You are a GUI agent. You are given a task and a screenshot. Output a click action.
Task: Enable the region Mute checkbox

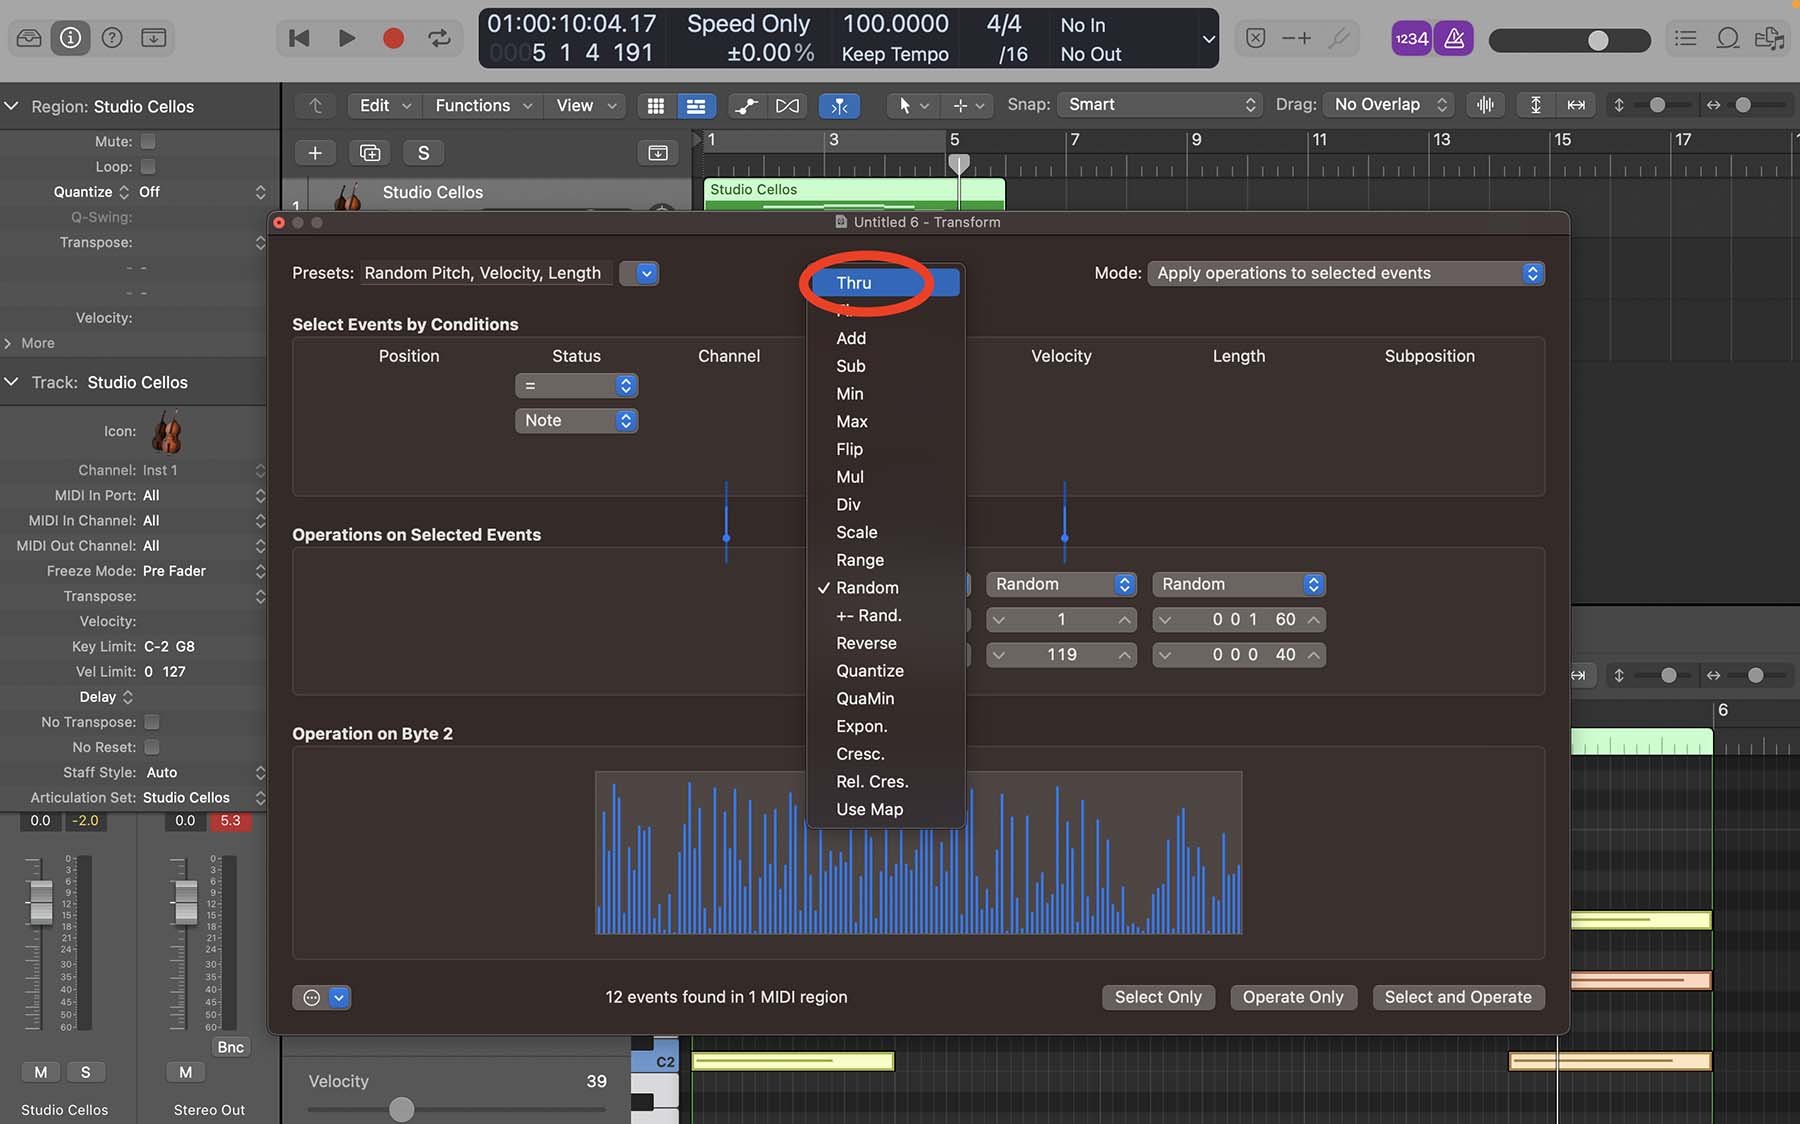[148, 142]
